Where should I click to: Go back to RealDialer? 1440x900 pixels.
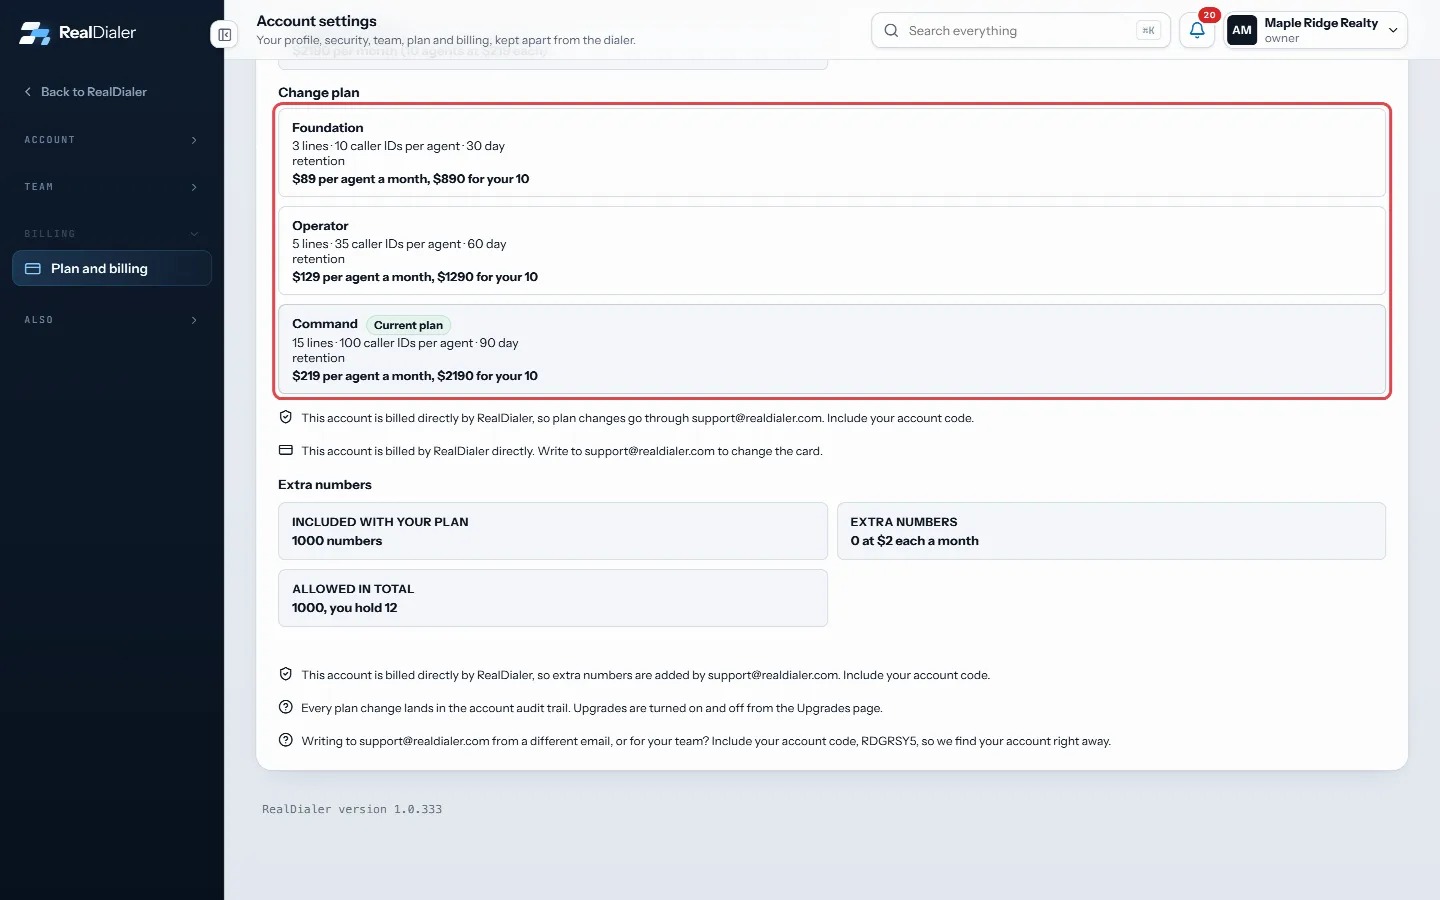point(86,92)
